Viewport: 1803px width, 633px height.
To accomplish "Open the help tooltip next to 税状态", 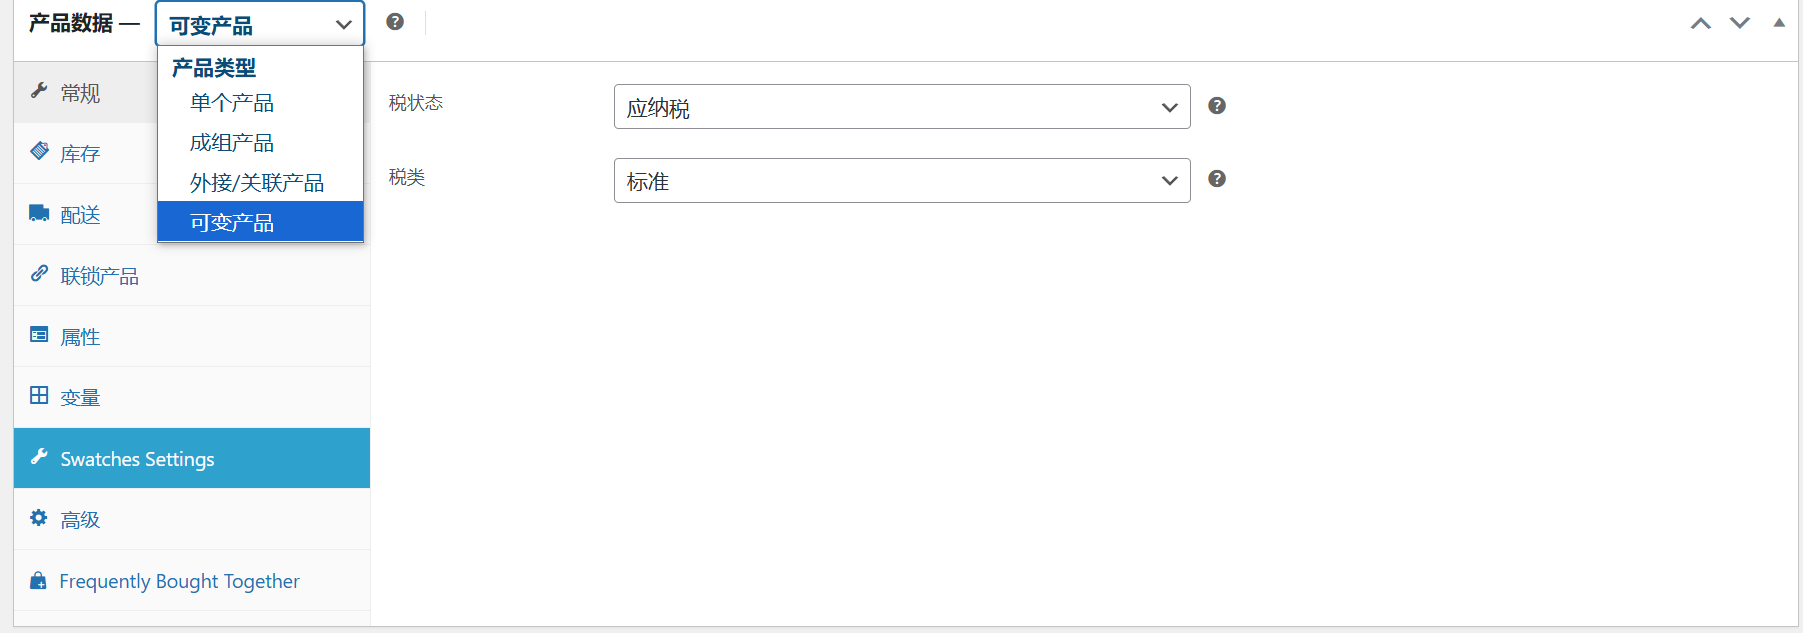I will [x=1216, y=104].
